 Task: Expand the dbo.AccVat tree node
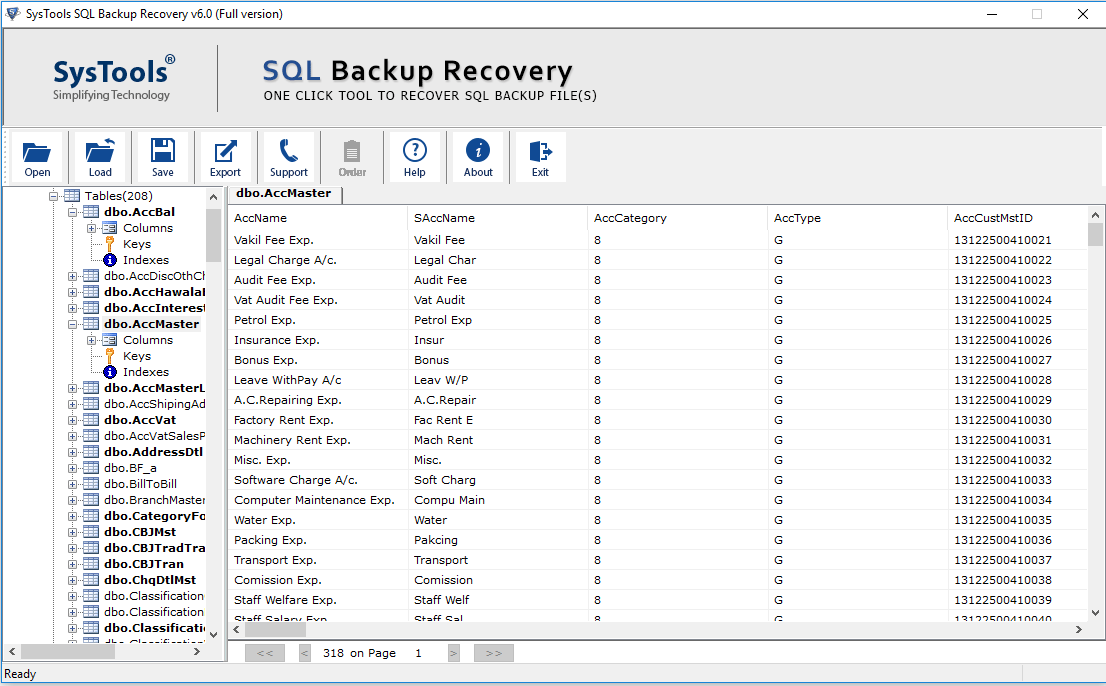73,420
